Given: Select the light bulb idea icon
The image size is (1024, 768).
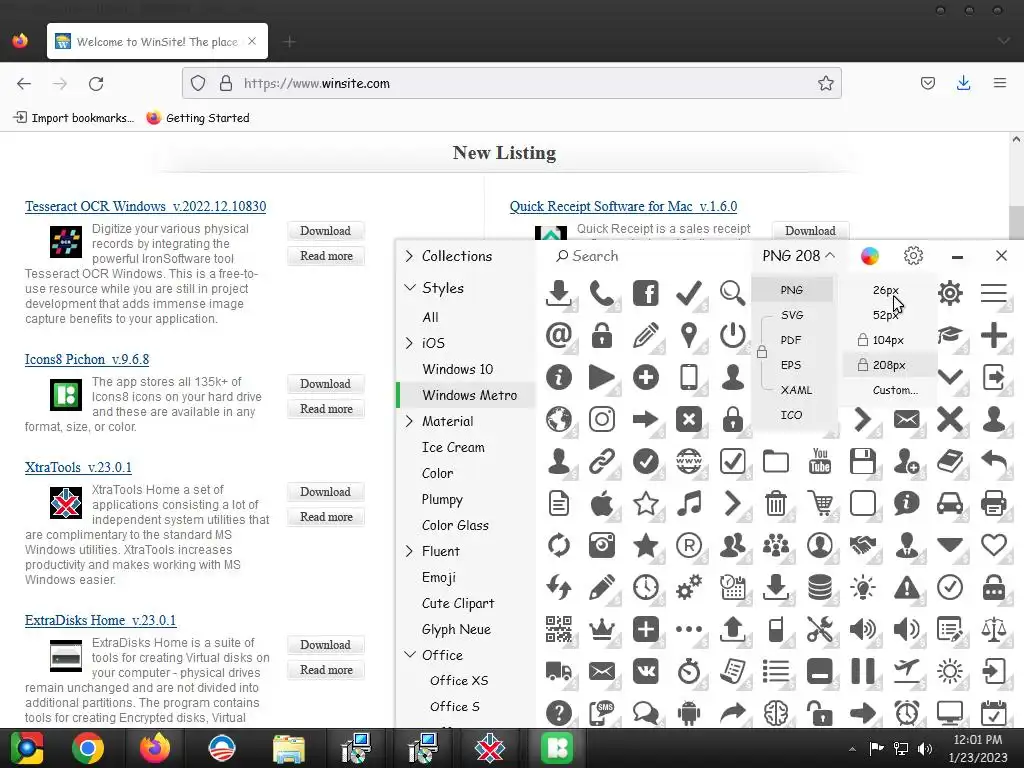Looking at the screenshot, I should (863, 587).
